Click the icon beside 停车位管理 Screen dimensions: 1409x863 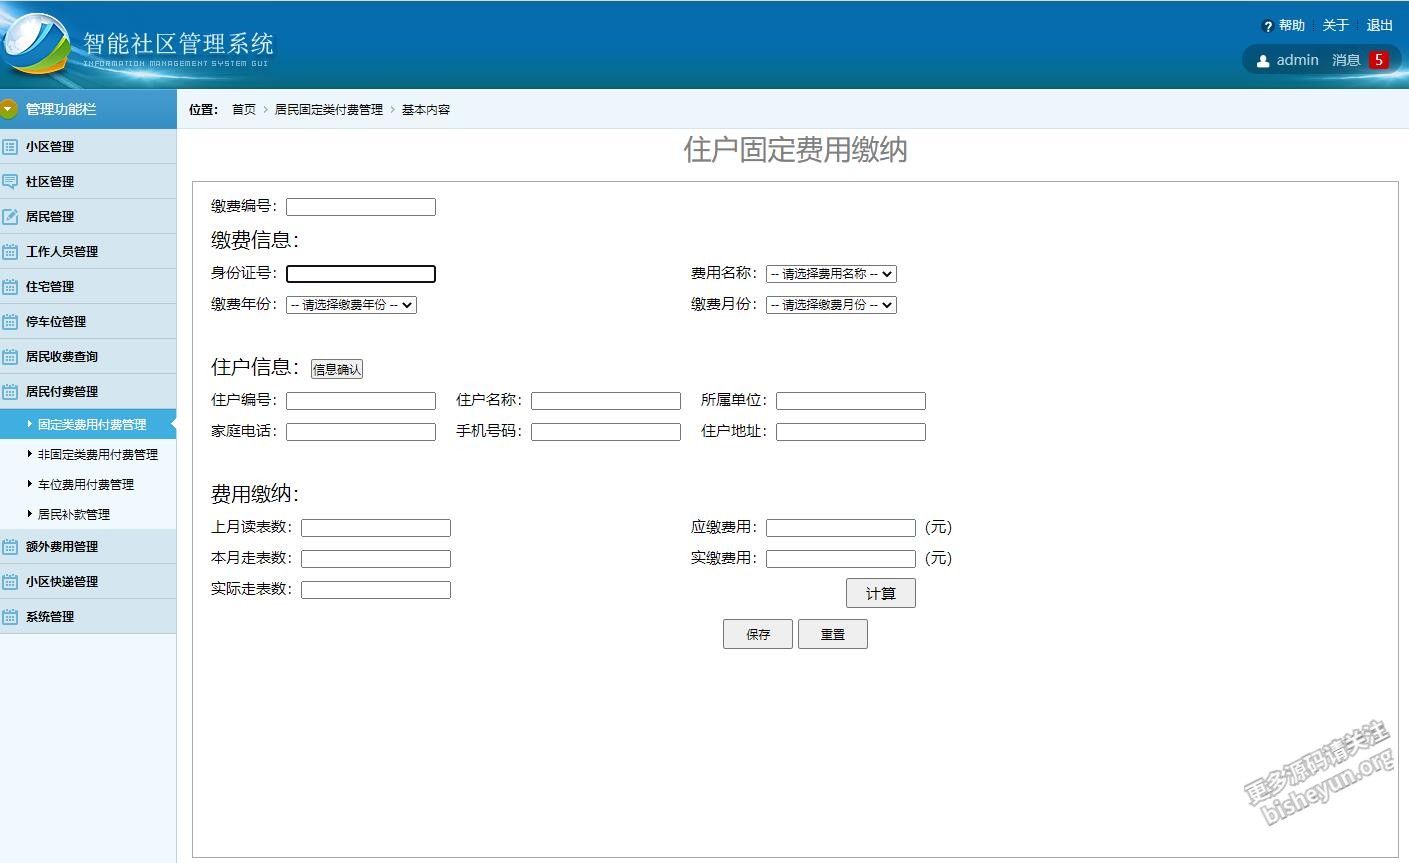pyautogui.click(x=10, y=321)
